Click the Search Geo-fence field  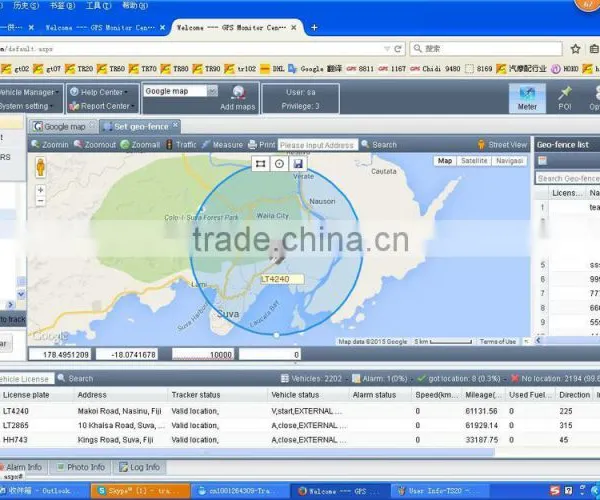[567, 178]
